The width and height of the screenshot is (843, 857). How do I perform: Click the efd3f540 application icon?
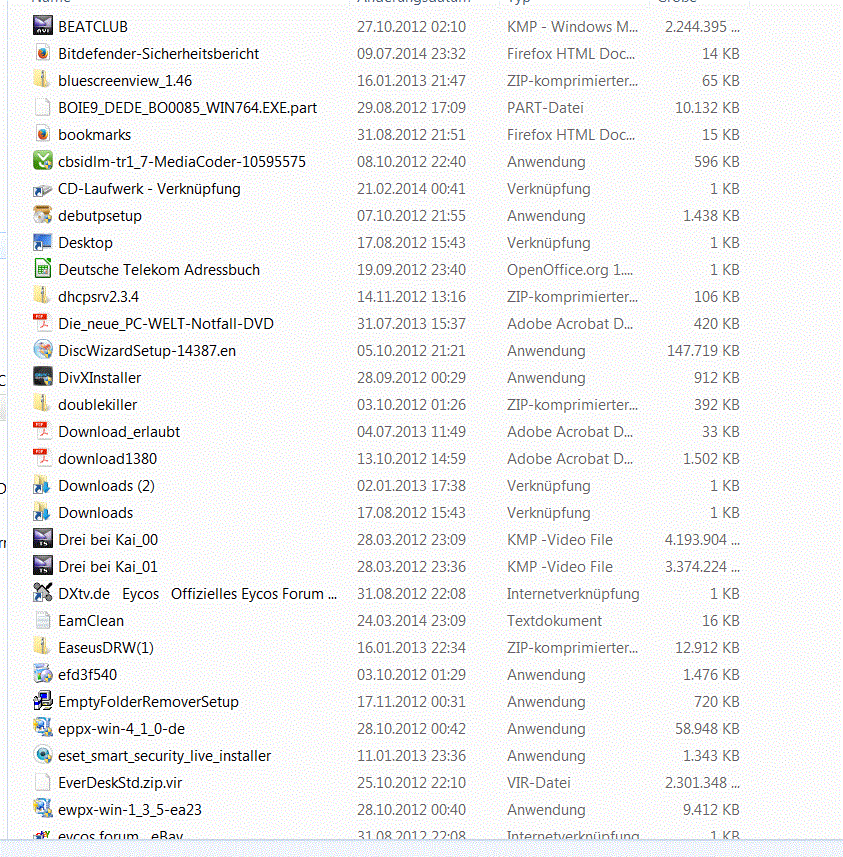coord(43,674)
